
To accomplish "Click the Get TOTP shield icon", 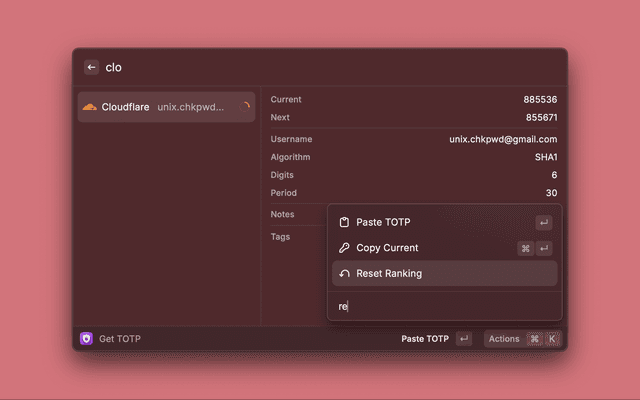I will (x=86, y=339).
